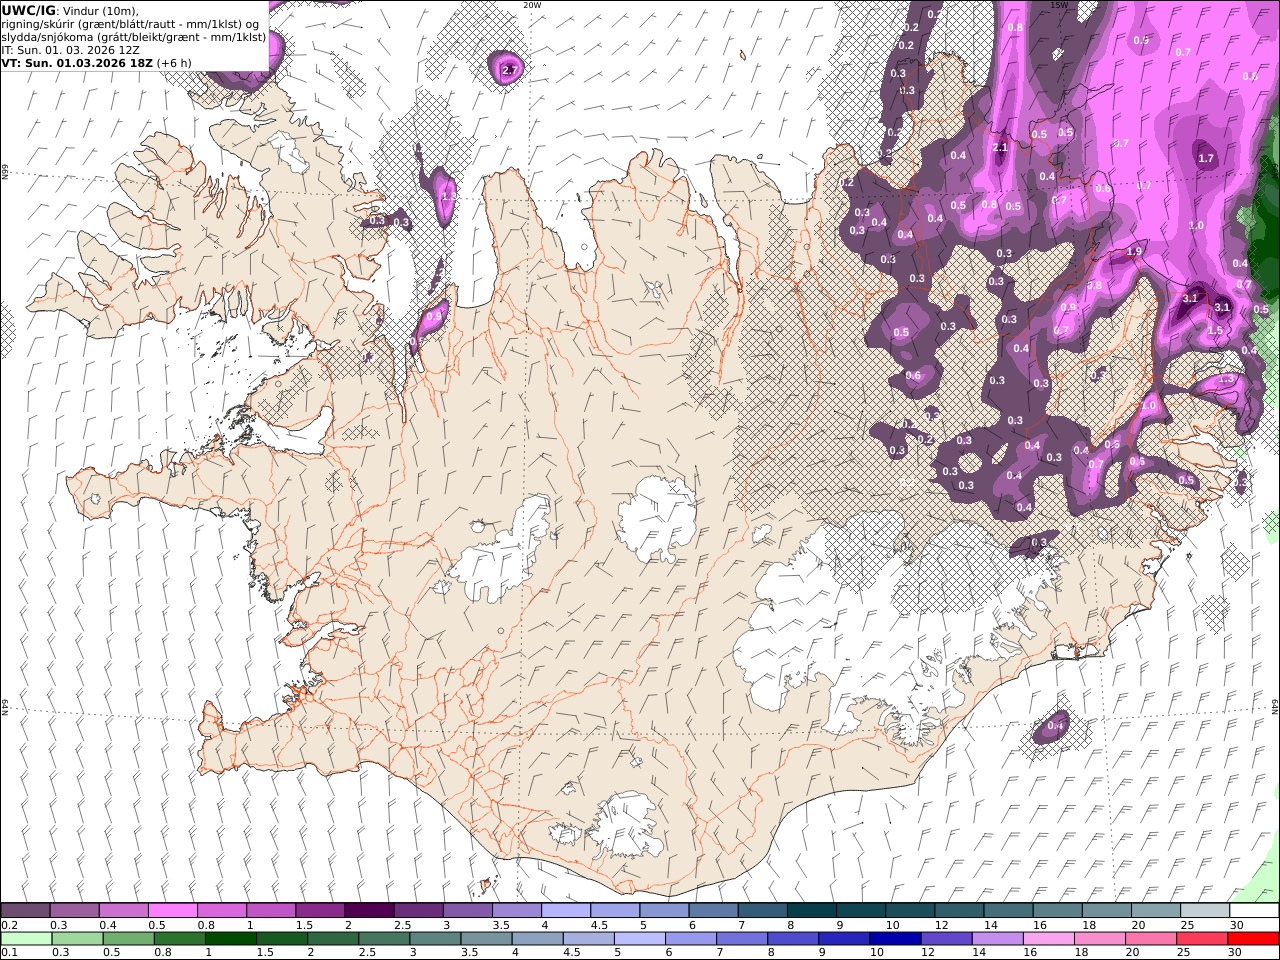Select the 18 pink swatch in lower legend row

pyautogui.click(x=1100, y=939)
